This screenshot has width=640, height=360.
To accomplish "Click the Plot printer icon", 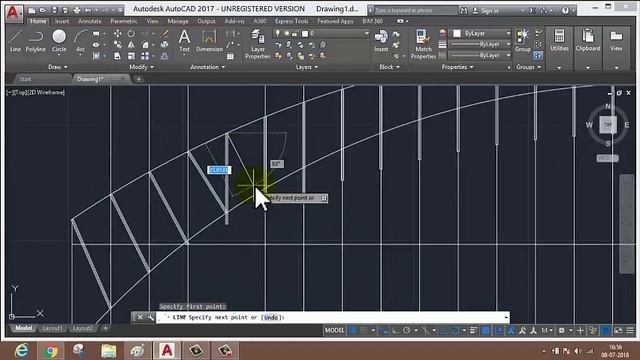I will (x=77, y=10).
